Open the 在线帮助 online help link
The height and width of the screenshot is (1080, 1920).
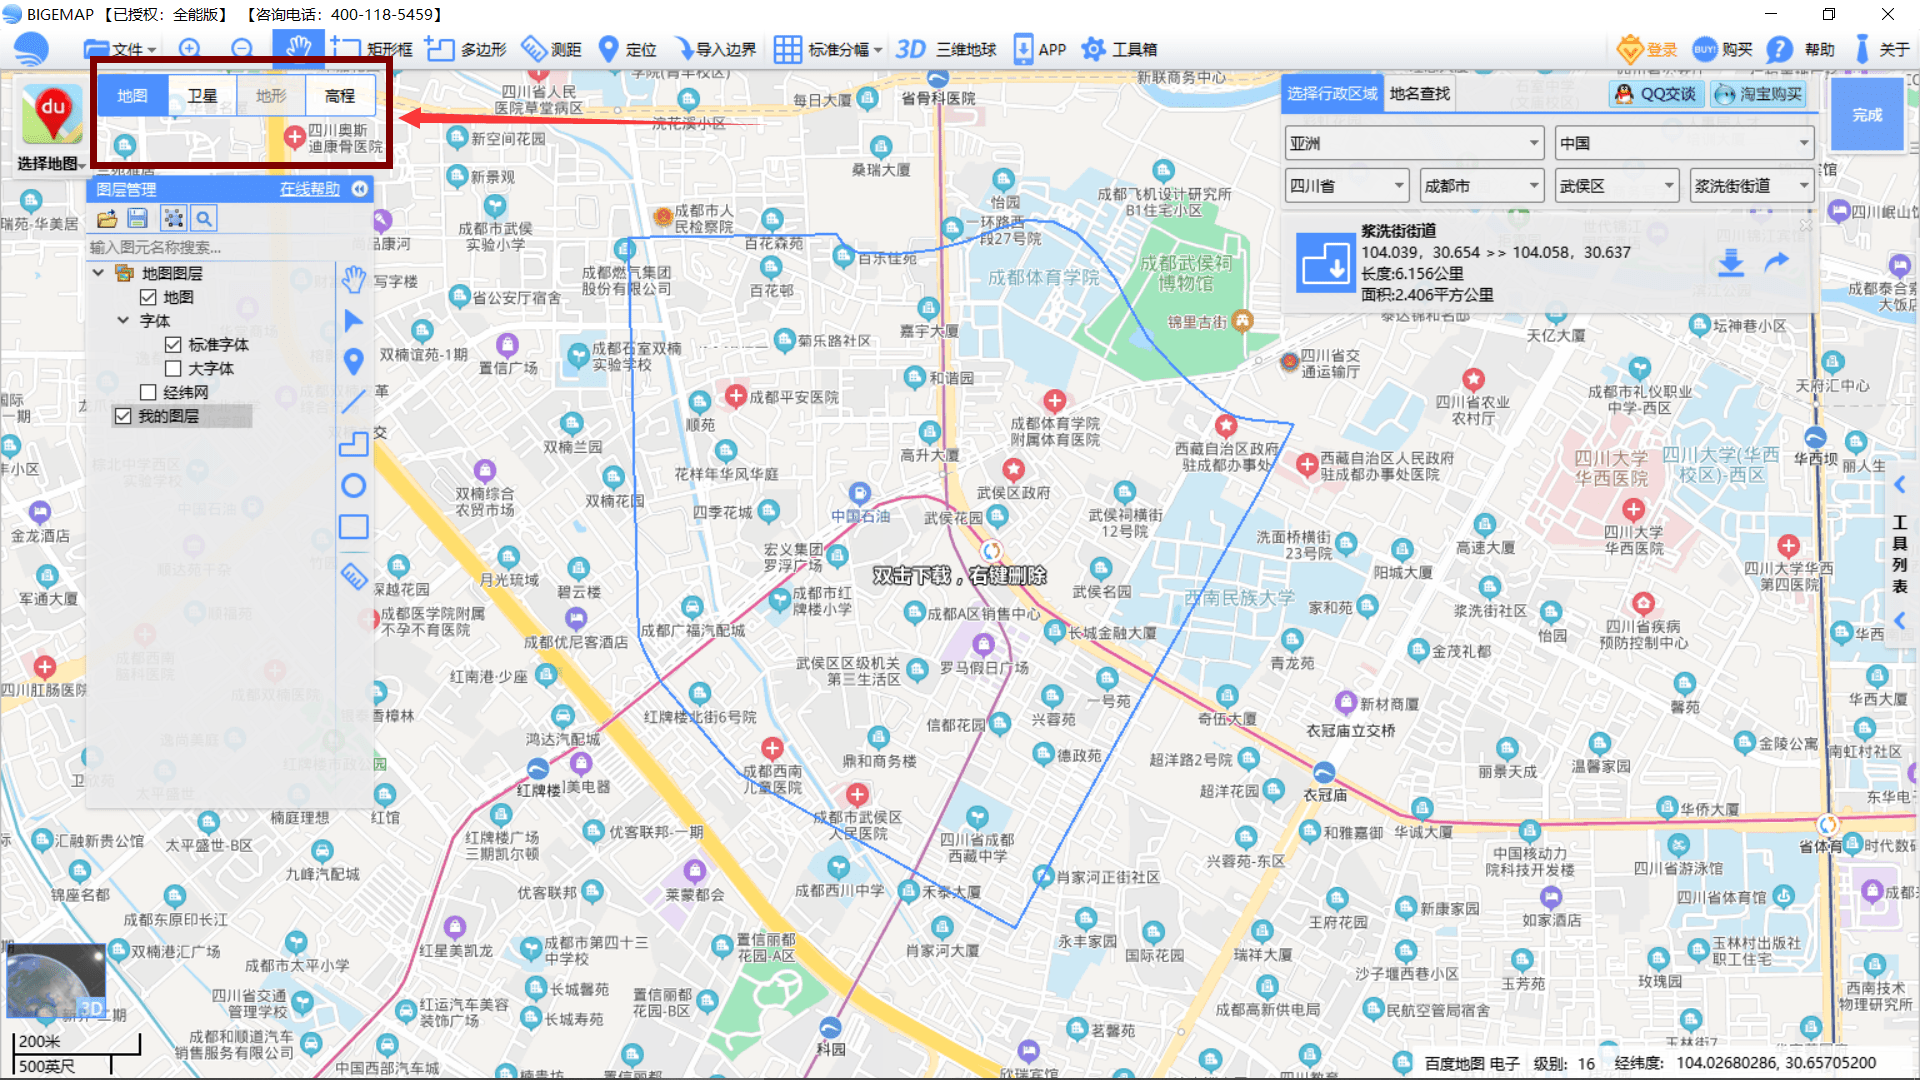(309, 189)
